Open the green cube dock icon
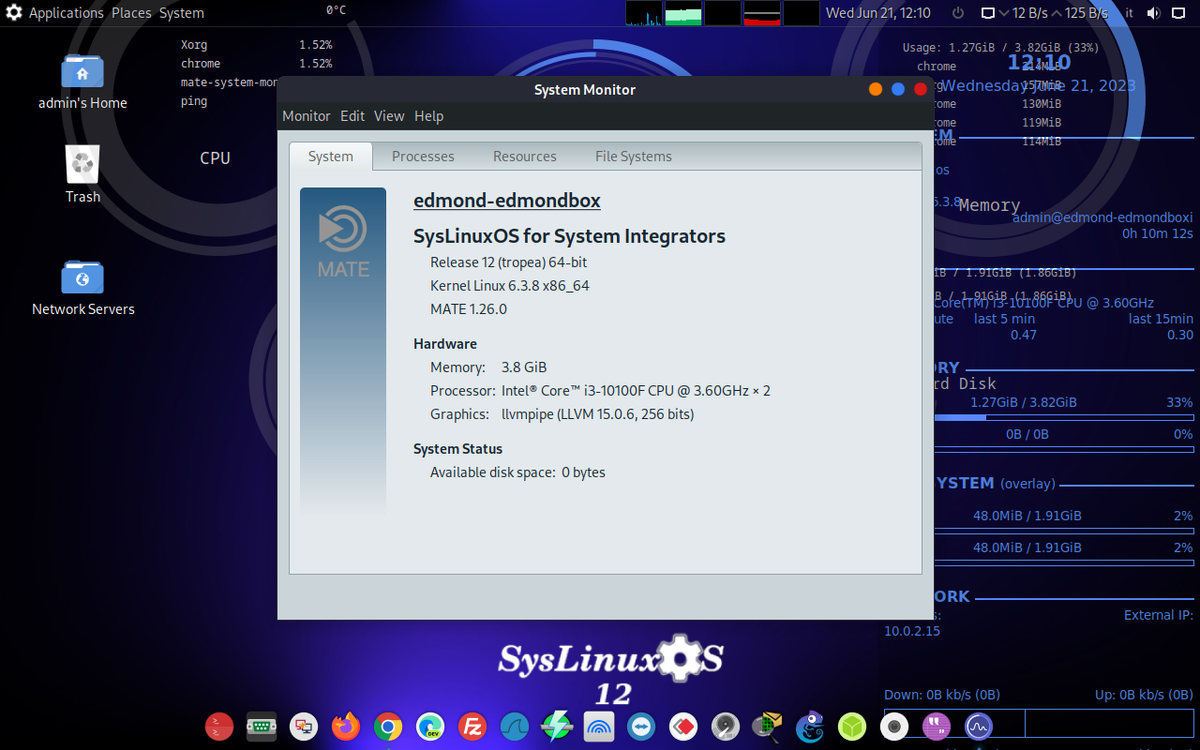 pyautogui.click(x=851, y=726)
